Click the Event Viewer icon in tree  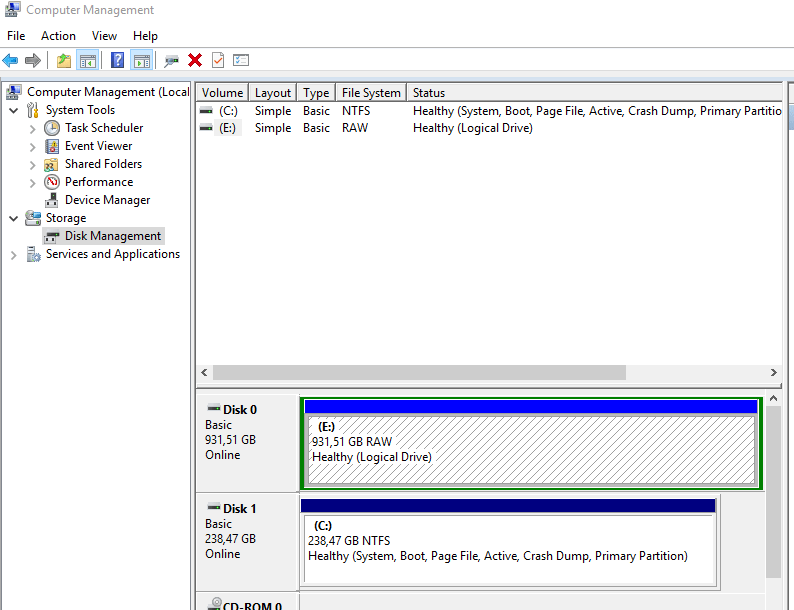(52, 146)
